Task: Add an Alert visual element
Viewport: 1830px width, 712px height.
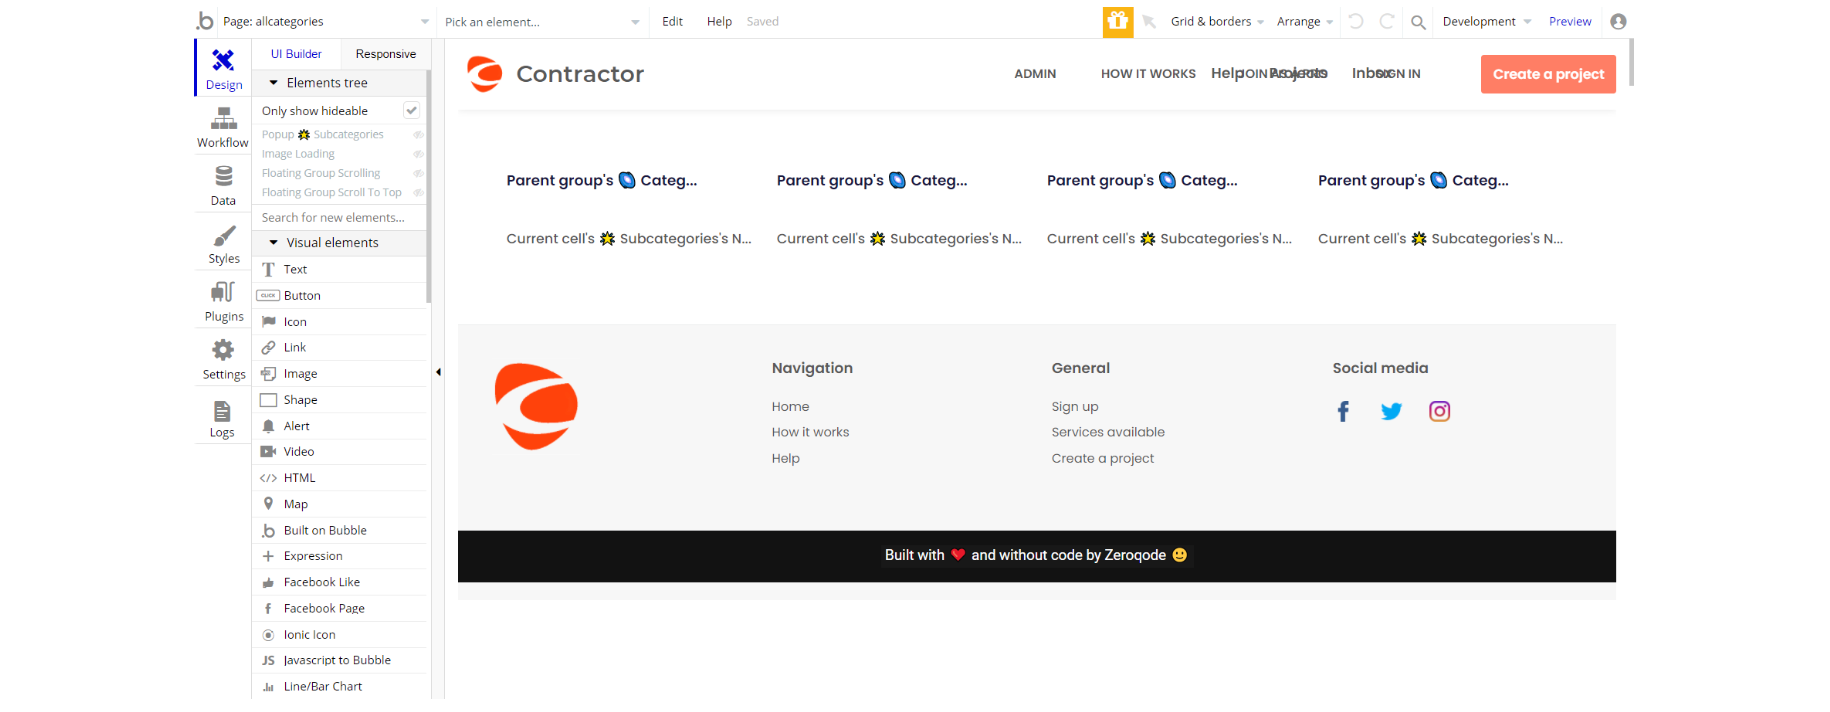Action: (x=341, y=425)
